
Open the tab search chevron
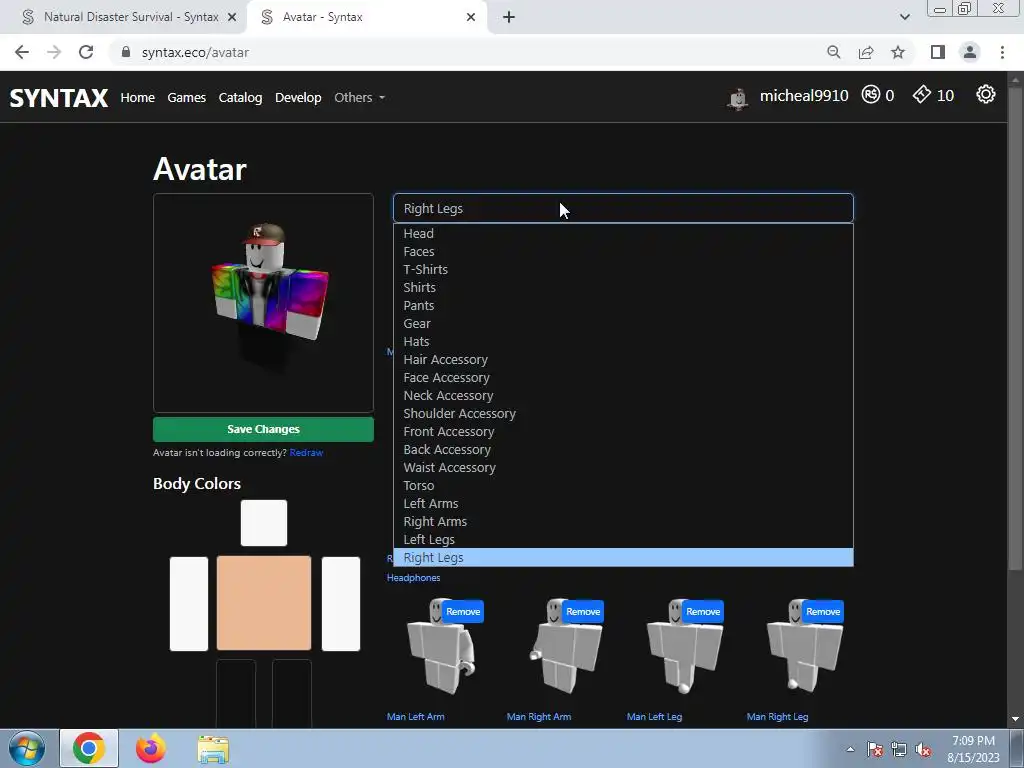coord(904,17)
